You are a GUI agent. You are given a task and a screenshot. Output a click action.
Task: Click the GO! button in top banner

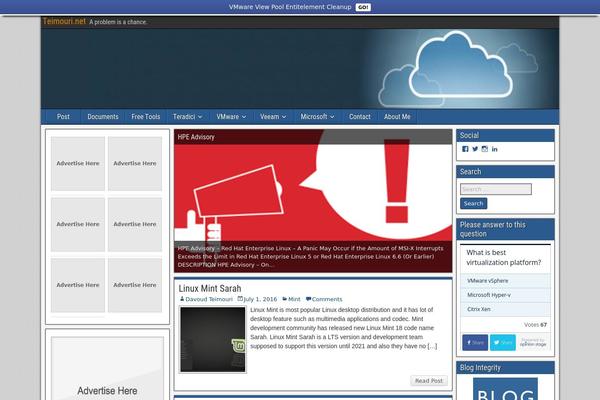[x=363, y=7]
